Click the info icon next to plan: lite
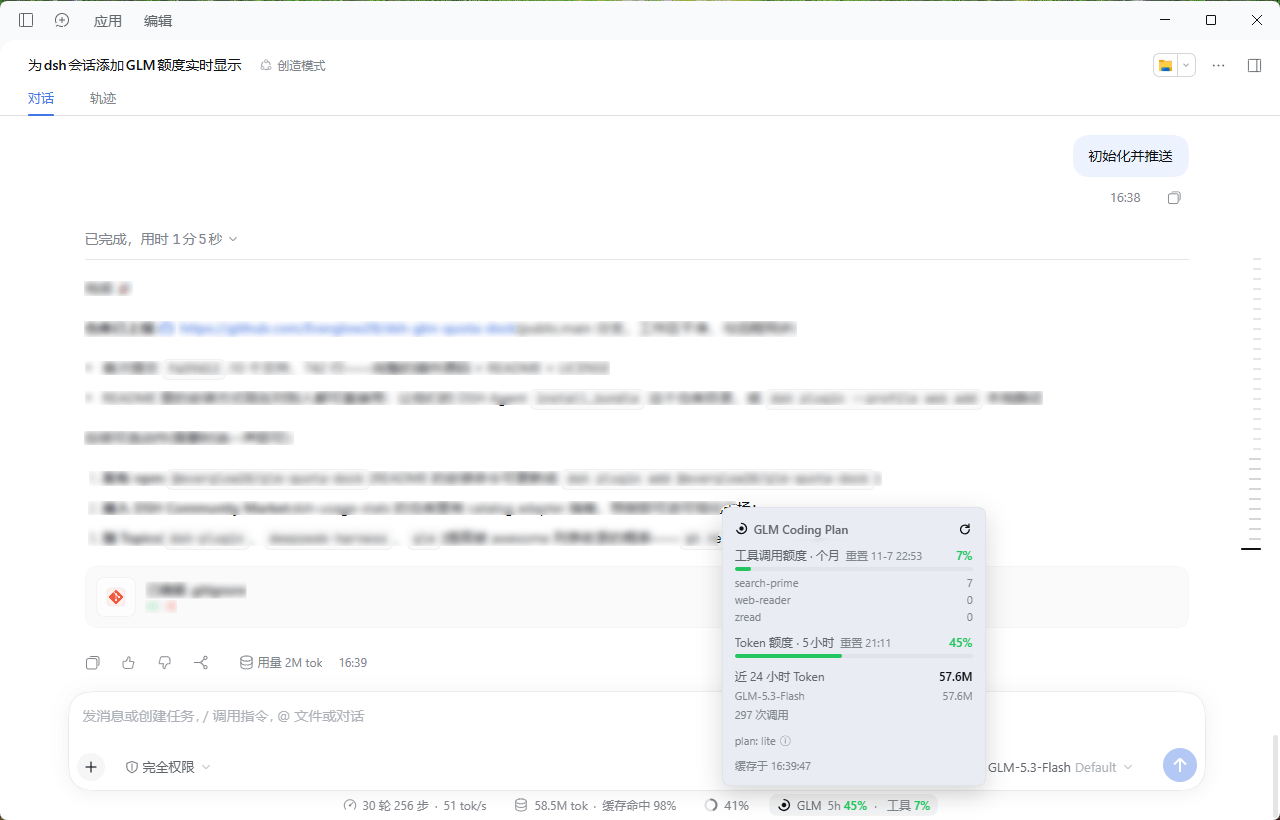Viewport: 1280px width, 820px height. click(785, 741)
